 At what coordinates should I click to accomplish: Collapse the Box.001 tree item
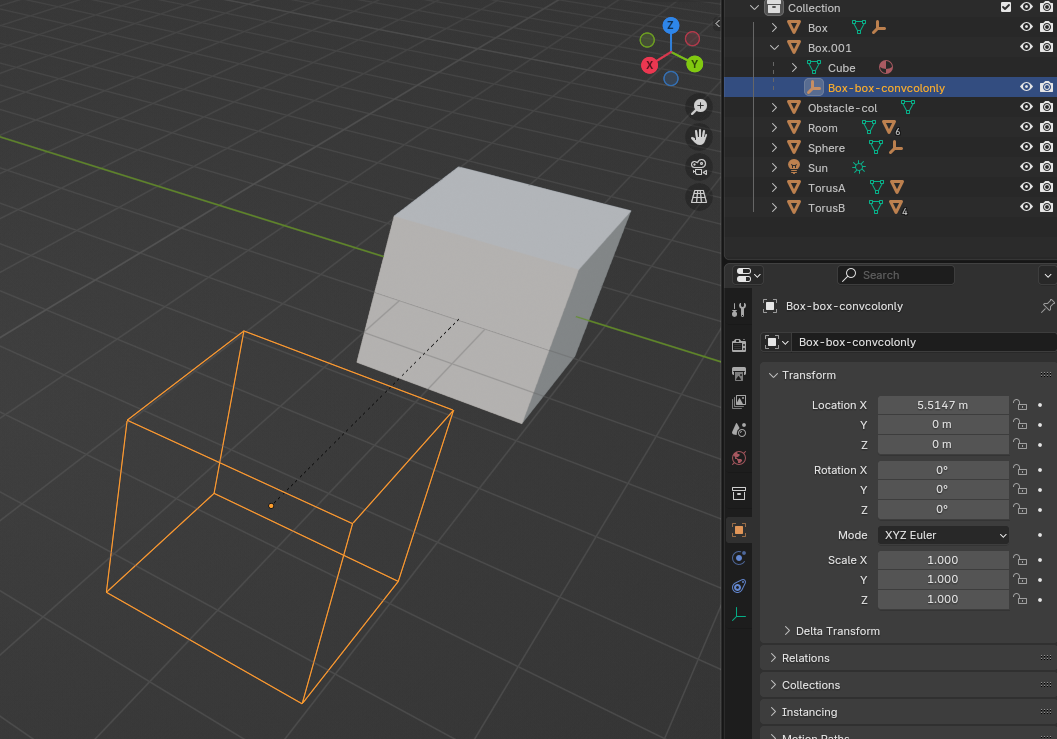point(774,48)
